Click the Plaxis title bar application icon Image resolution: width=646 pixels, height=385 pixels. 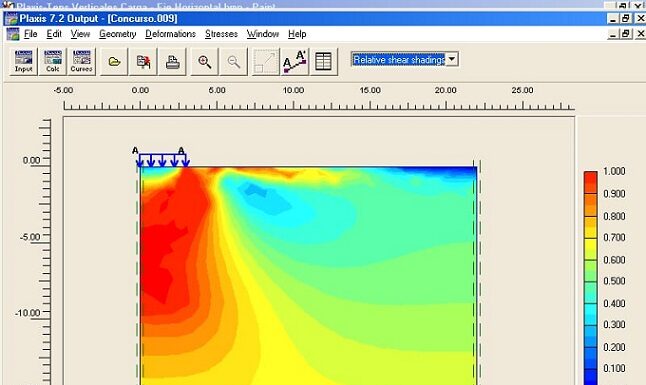pyautogui.click(x=11, y=19)
